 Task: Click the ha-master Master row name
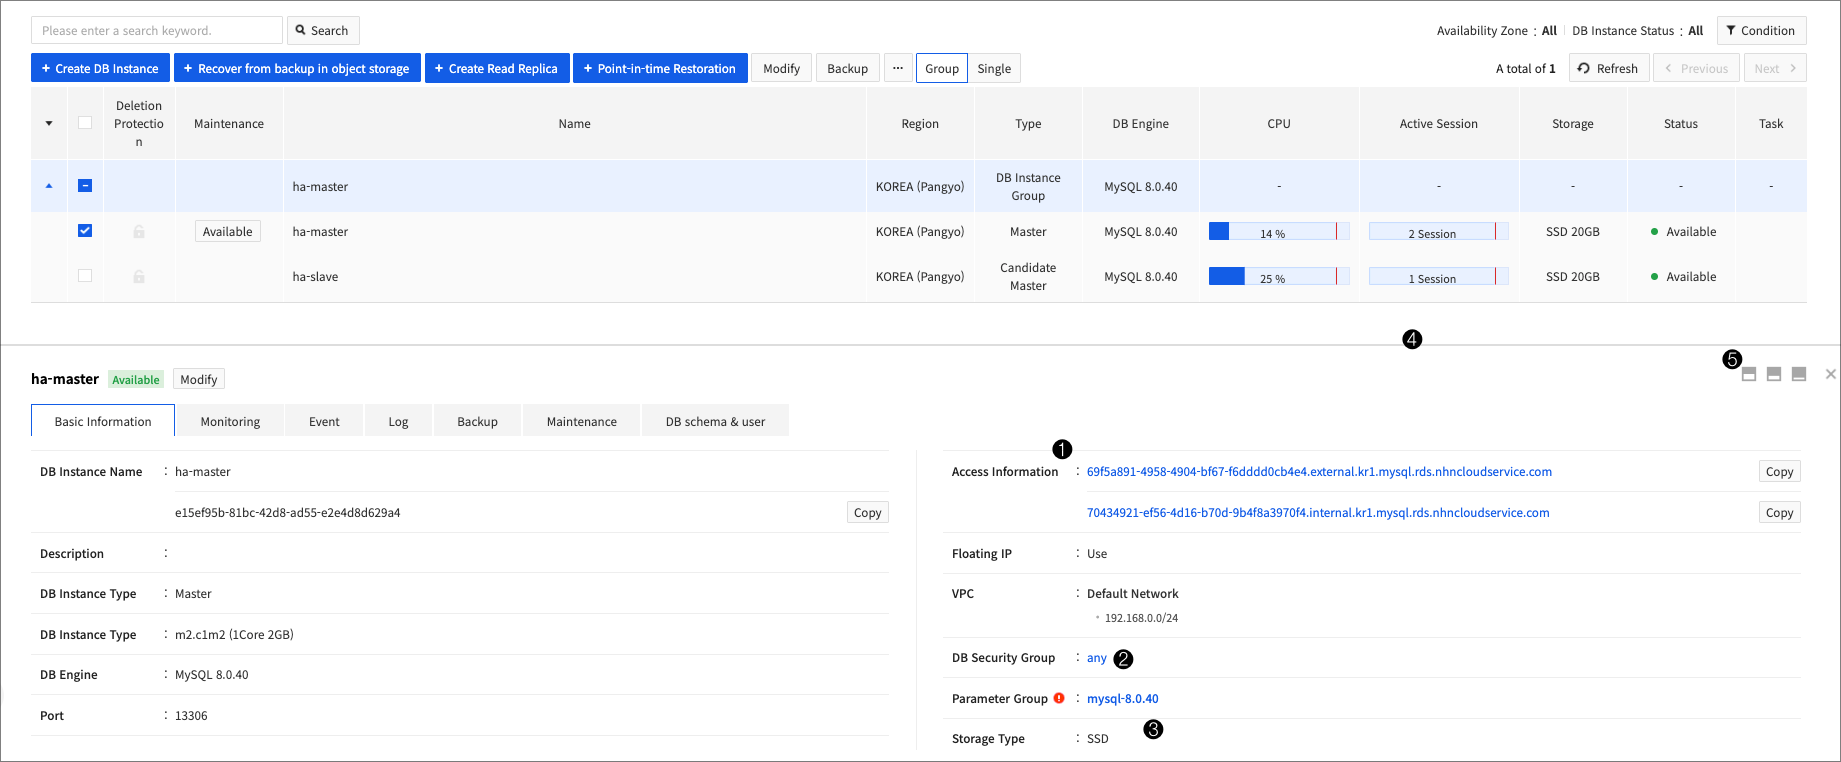pos(320,232)
